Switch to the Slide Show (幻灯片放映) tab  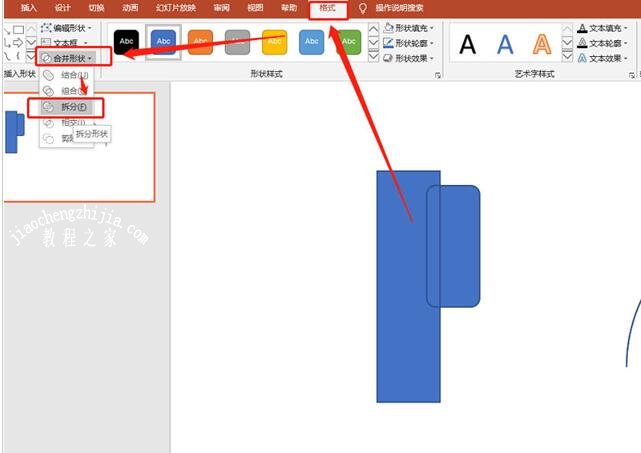click(x=176, y=8)
